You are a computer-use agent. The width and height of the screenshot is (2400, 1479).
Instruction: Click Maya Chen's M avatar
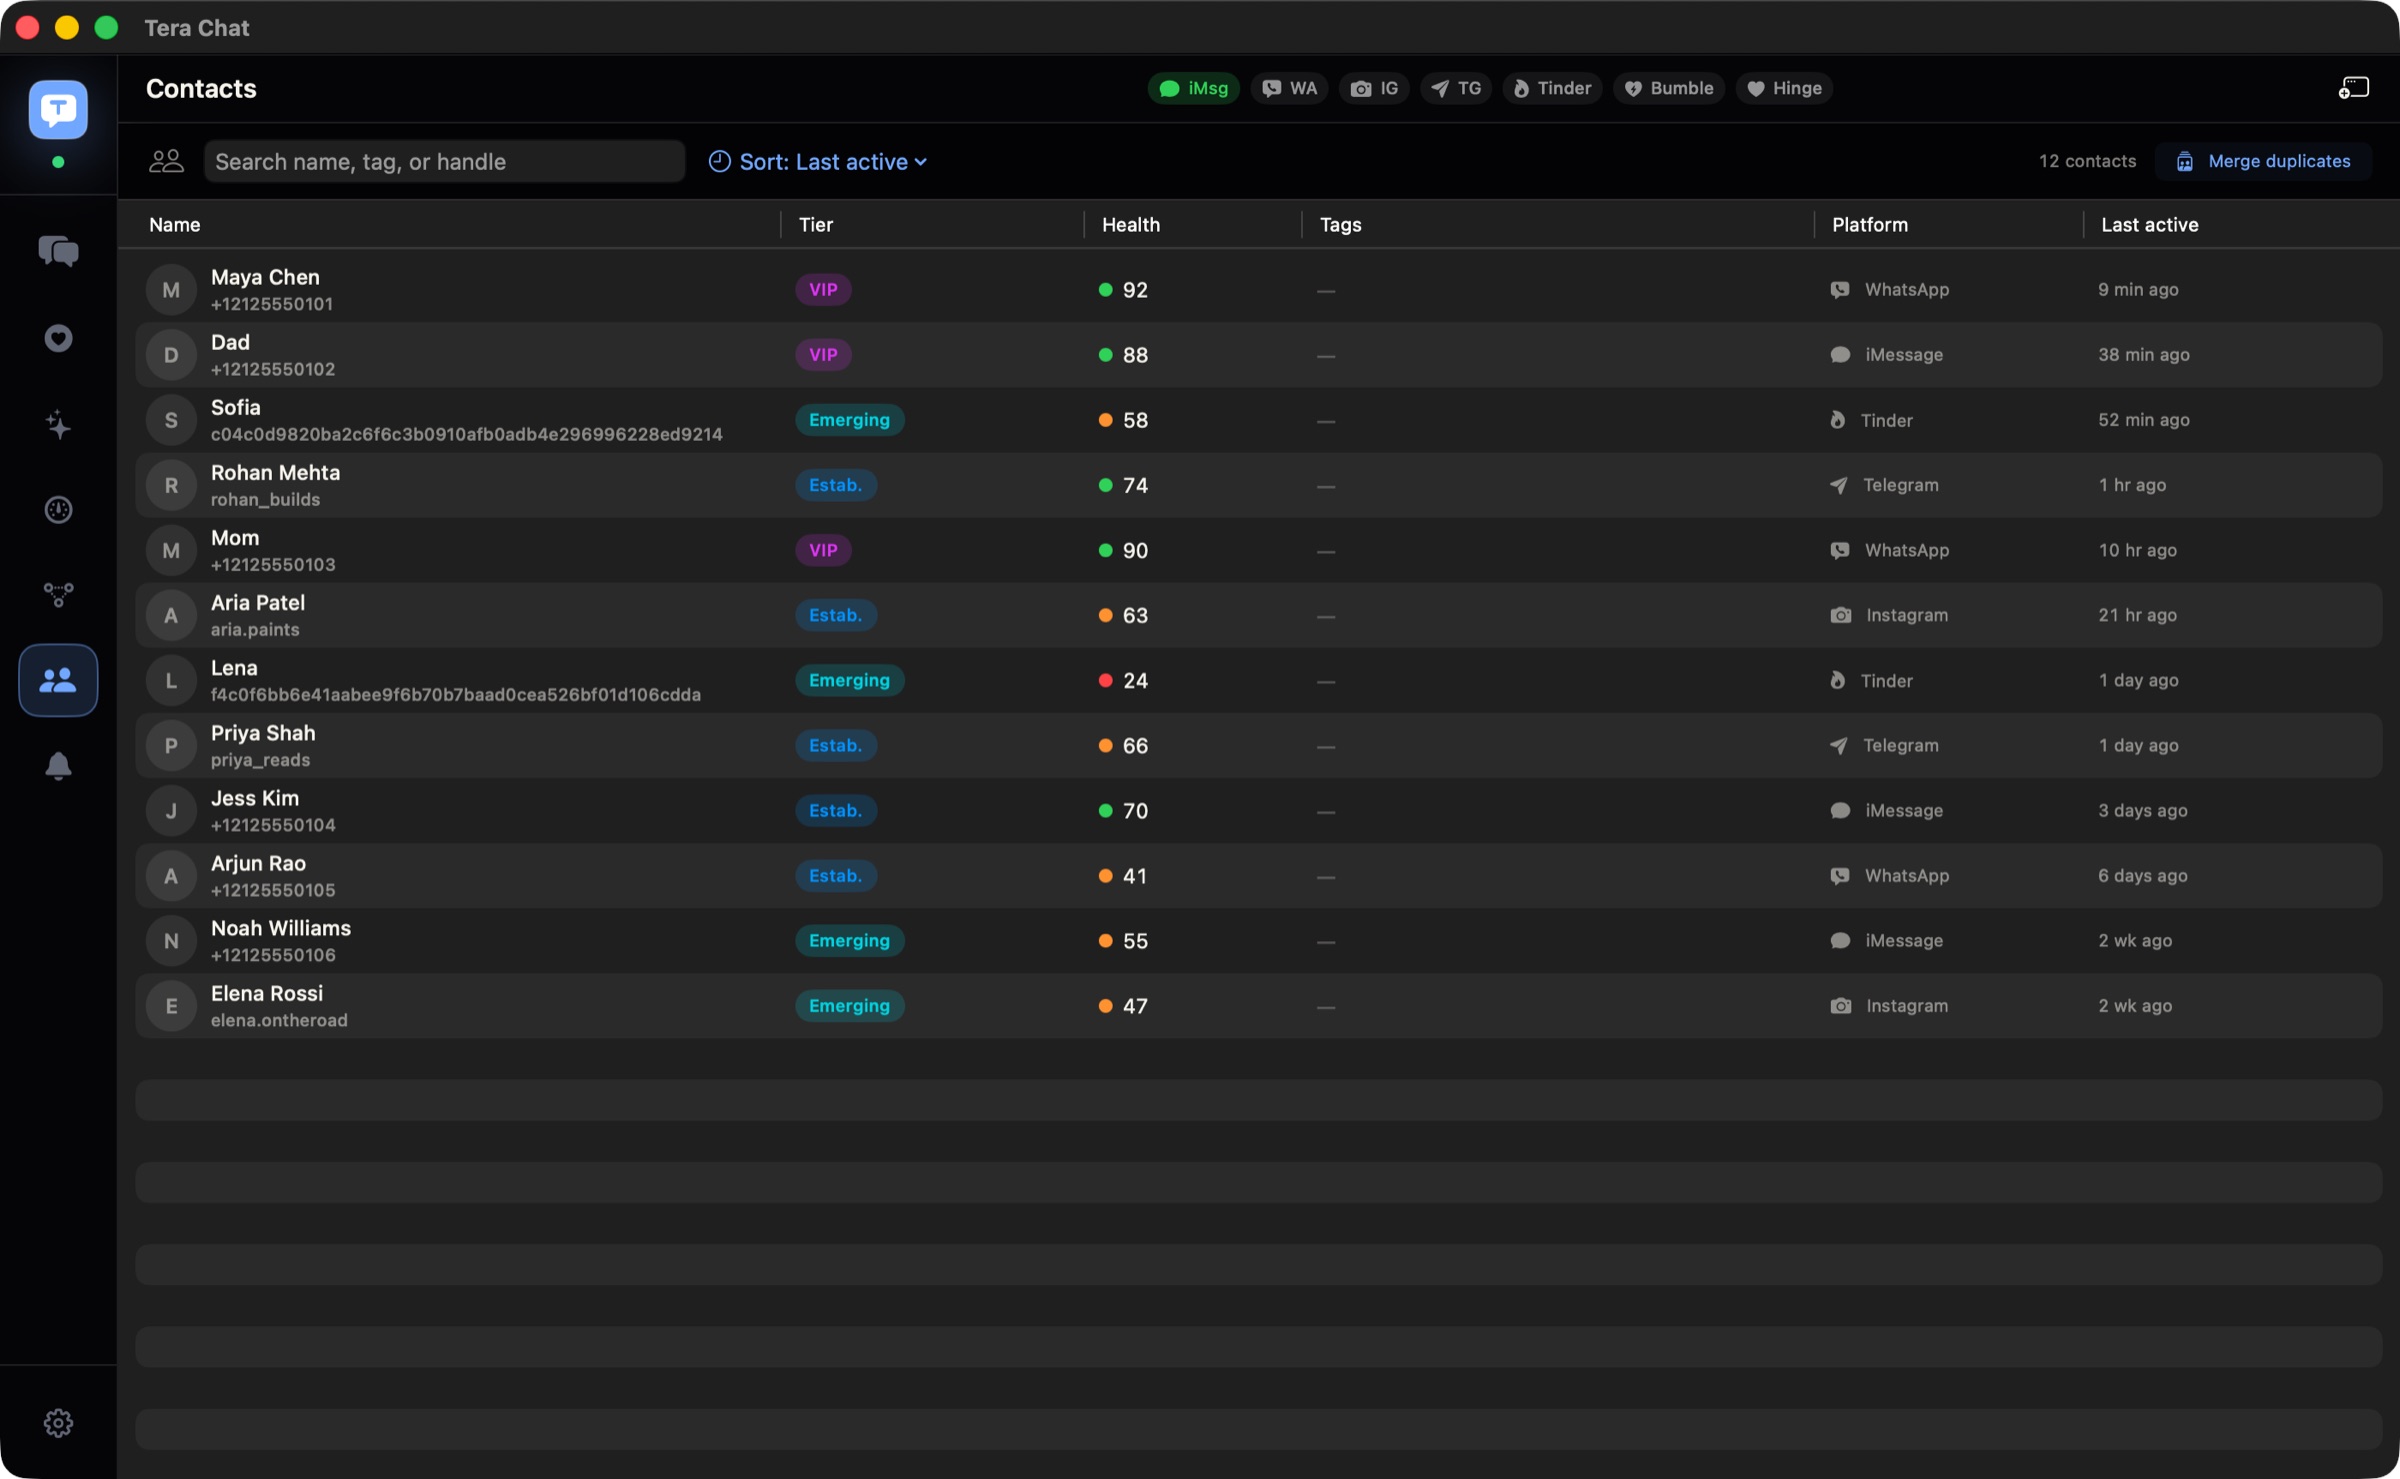click(x=171, y=290)
